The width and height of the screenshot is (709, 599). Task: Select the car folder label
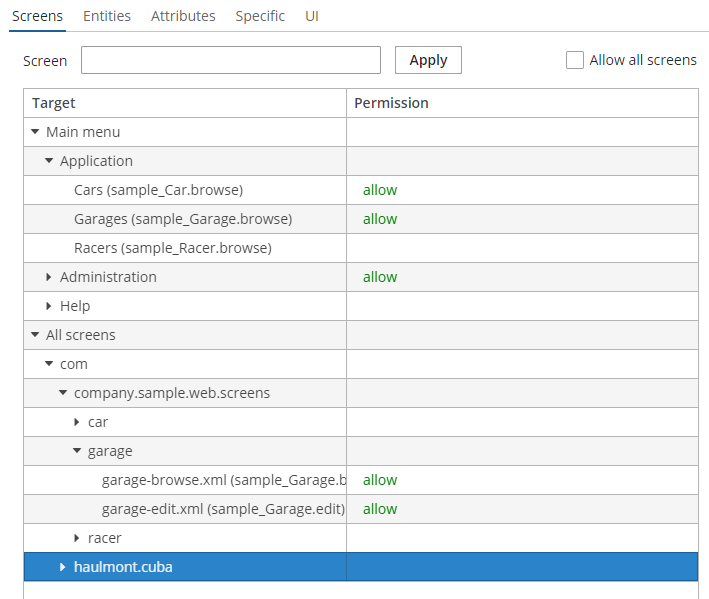coord(98,422)
